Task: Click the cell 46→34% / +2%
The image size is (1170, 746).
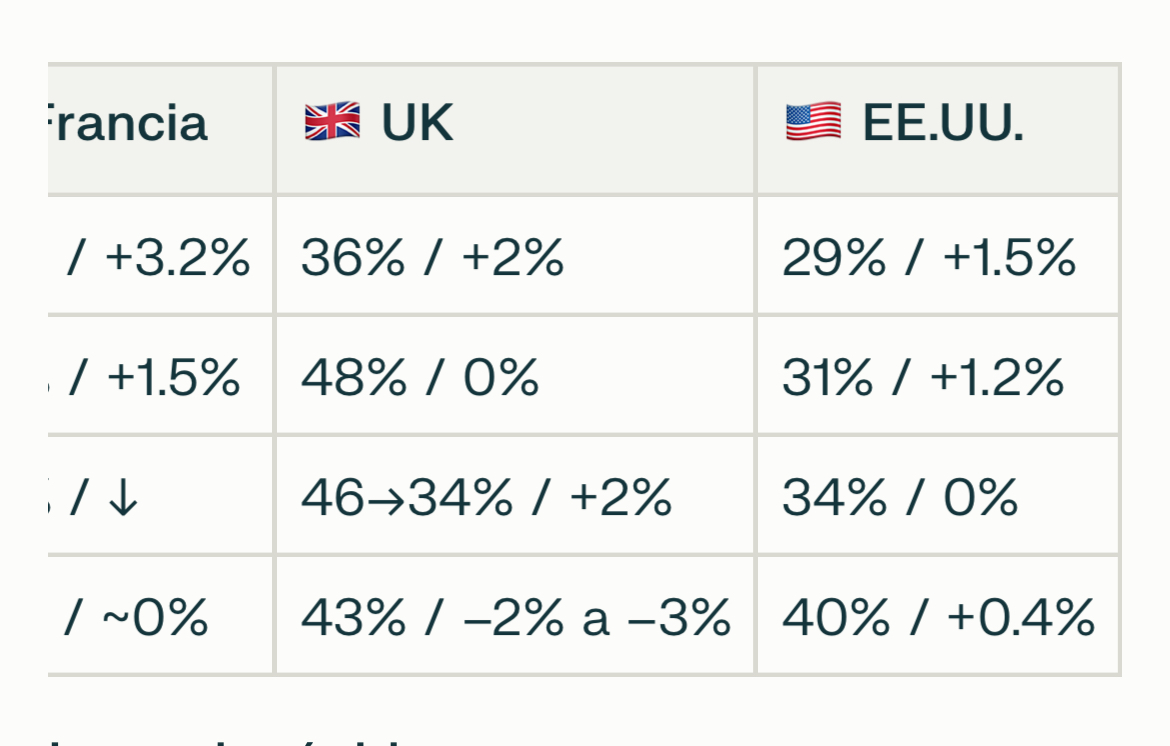Action: [486, 497]
